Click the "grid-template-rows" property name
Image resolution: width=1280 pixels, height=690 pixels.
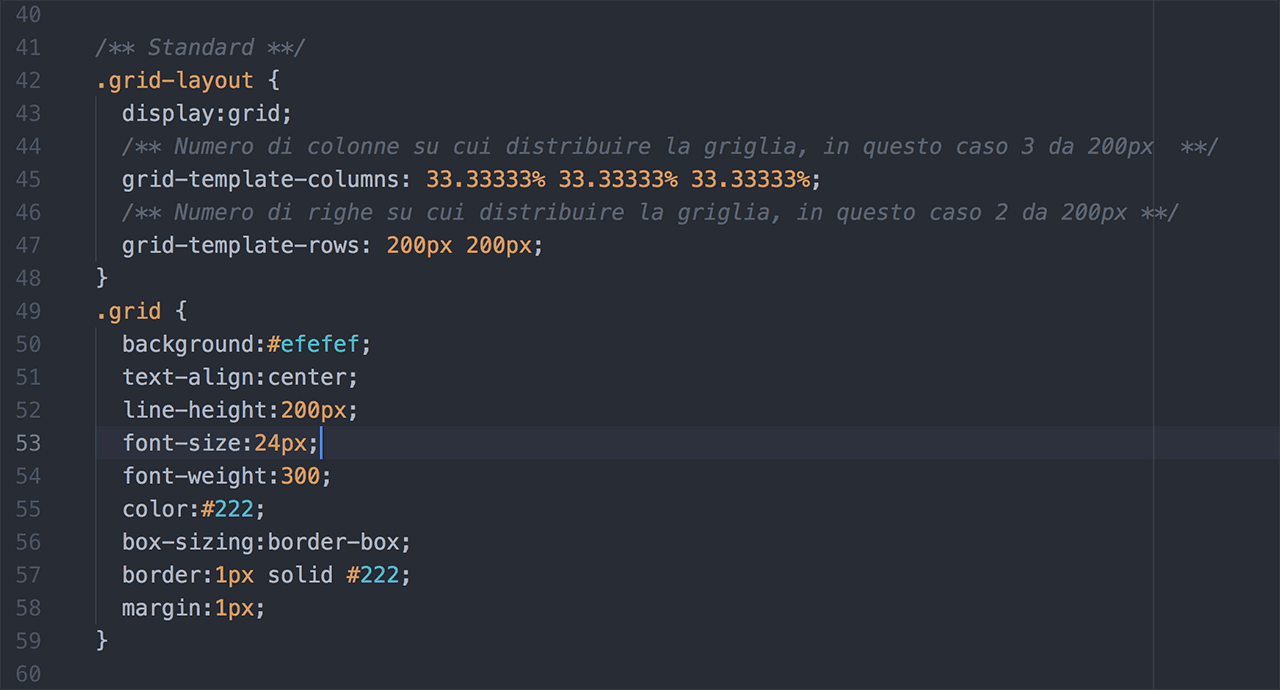click(240, 245)
